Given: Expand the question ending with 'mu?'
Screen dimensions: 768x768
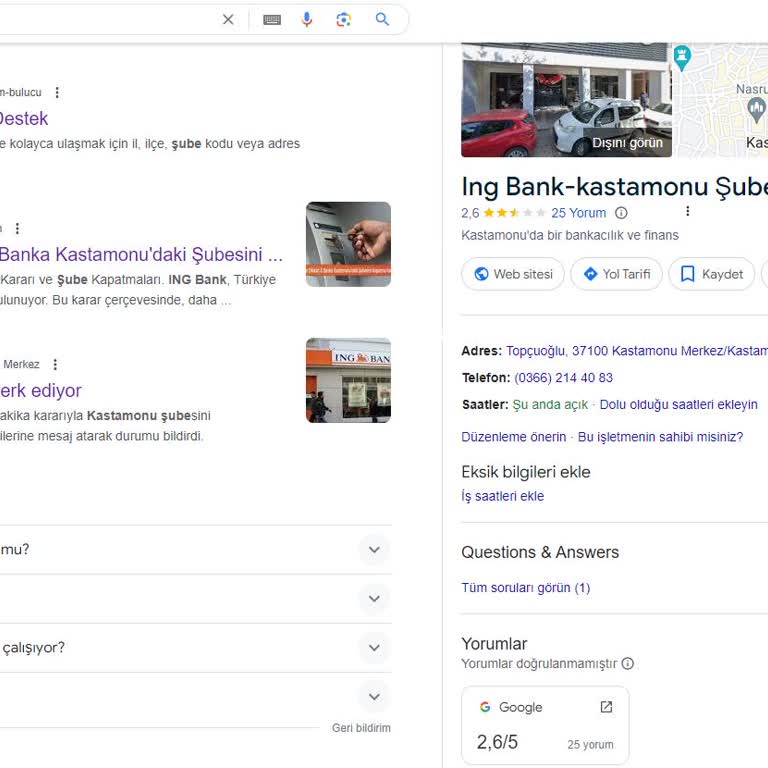Looking at the screenshot, I should point(374,550).
